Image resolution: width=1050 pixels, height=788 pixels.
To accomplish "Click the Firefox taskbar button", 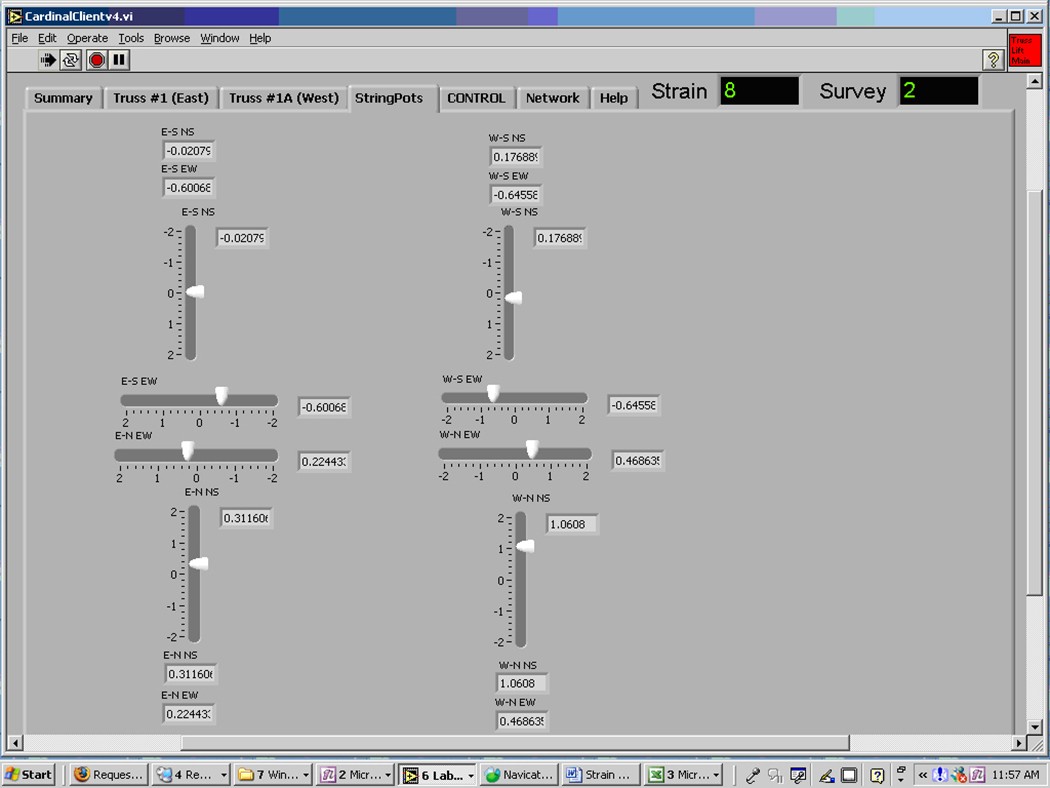I will pyautogui.click(x=110, y=774).
